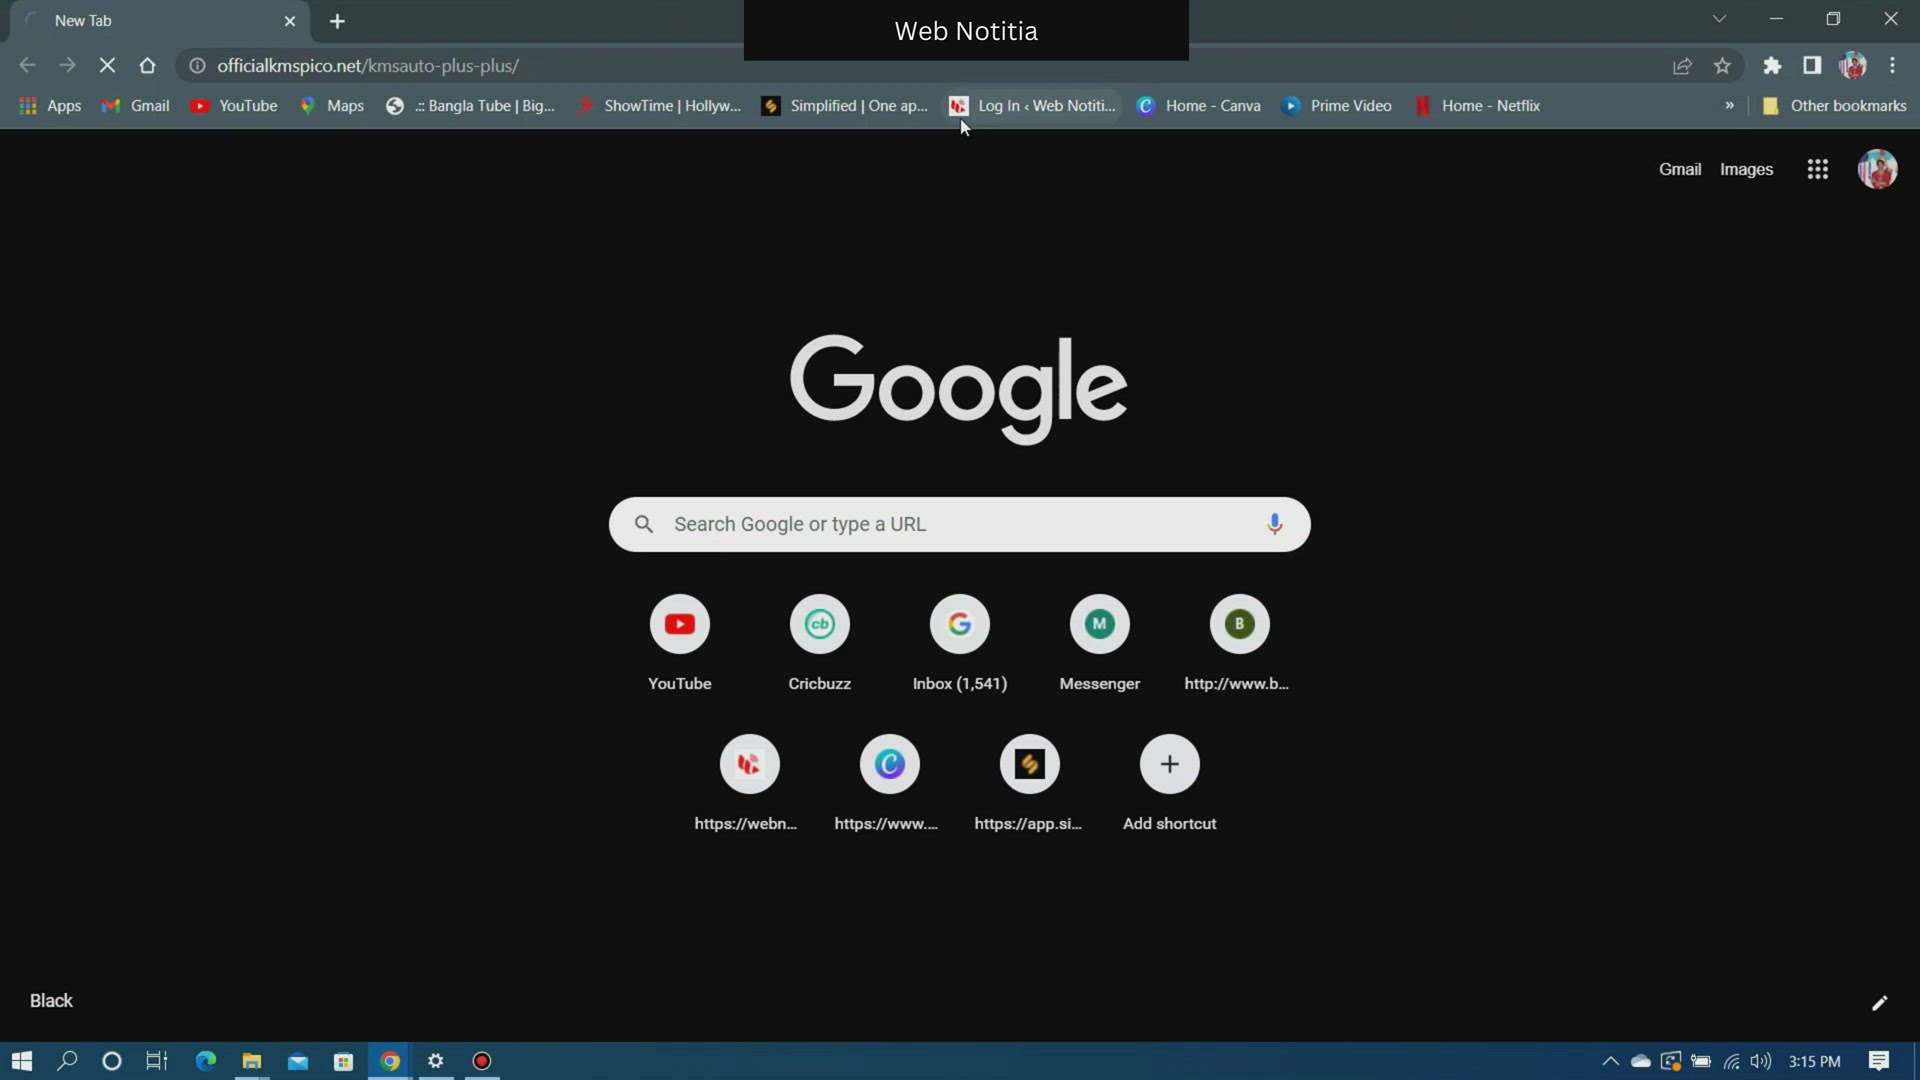Open the Extensions puzzle icon
1920x1080 pixels.
point(1772,65)
